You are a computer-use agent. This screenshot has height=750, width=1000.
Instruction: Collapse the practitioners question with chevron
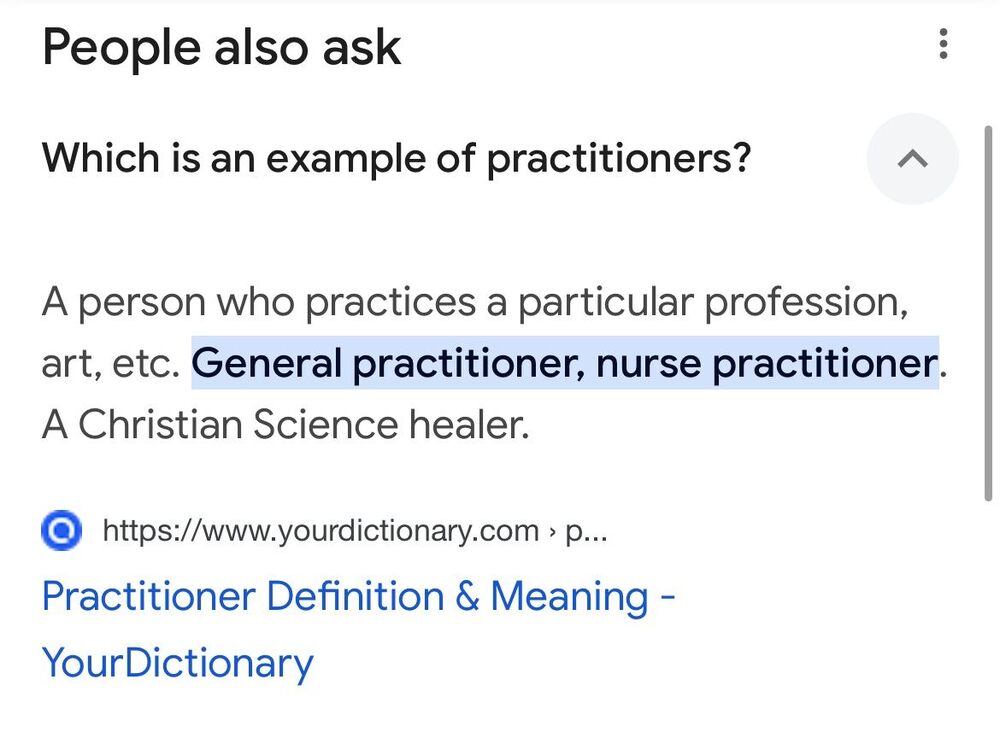pos(912,159)
